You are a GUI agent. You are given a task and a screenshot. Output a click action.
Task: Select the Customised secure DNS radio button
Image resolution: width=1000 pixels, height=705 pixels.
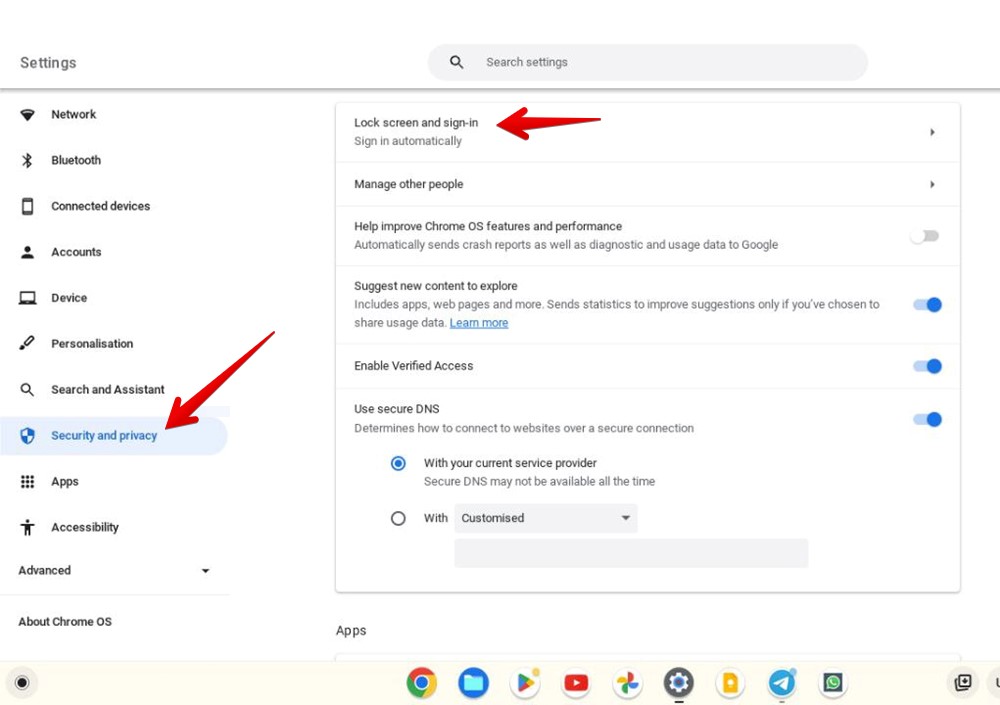point(398,518)
